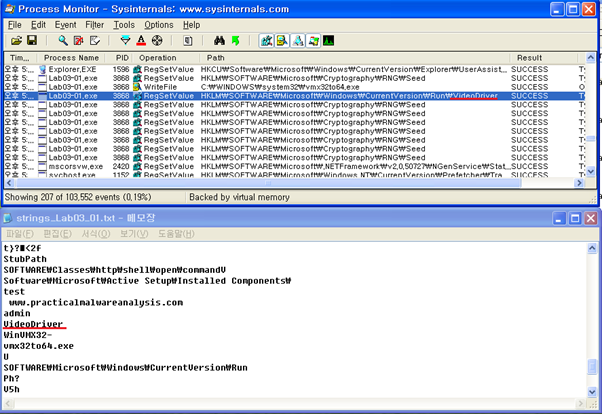
Task: Open the Event menu
Action: pyautogui.click(x=65, y=25)
